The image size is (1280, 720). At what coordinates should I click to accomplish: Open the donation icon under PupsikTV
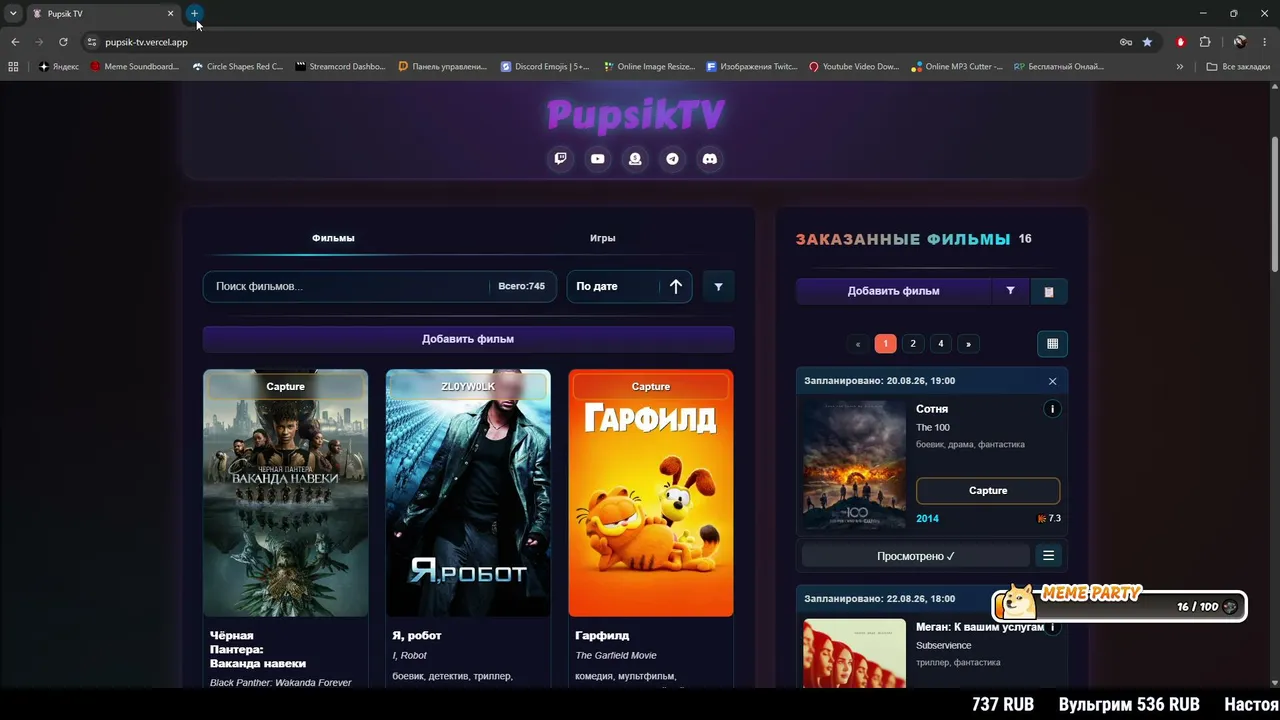pos(635,159)
